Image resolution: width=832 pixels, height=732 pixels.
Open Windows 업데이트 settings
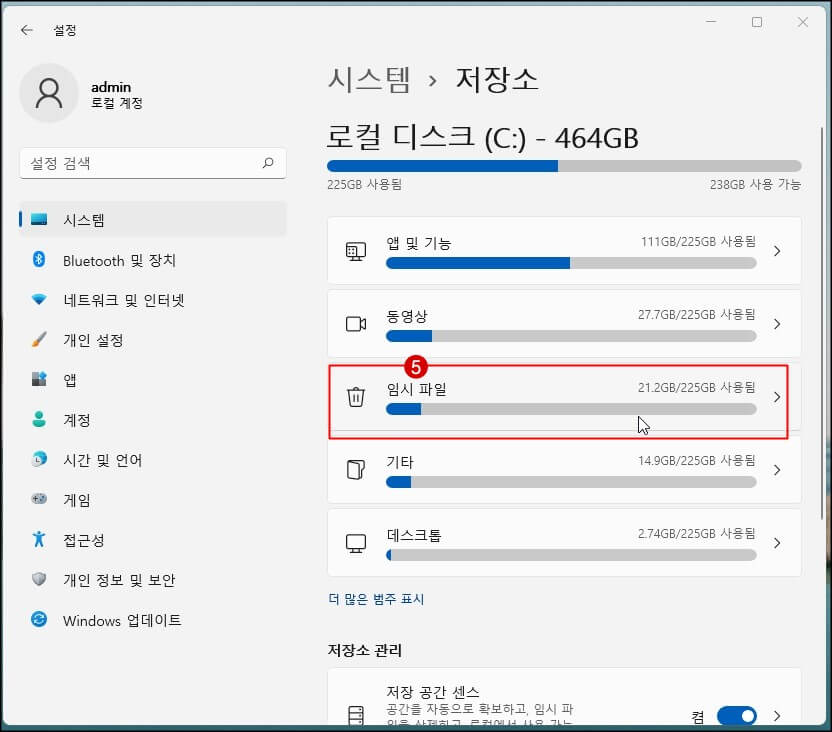tap(120, 620)
